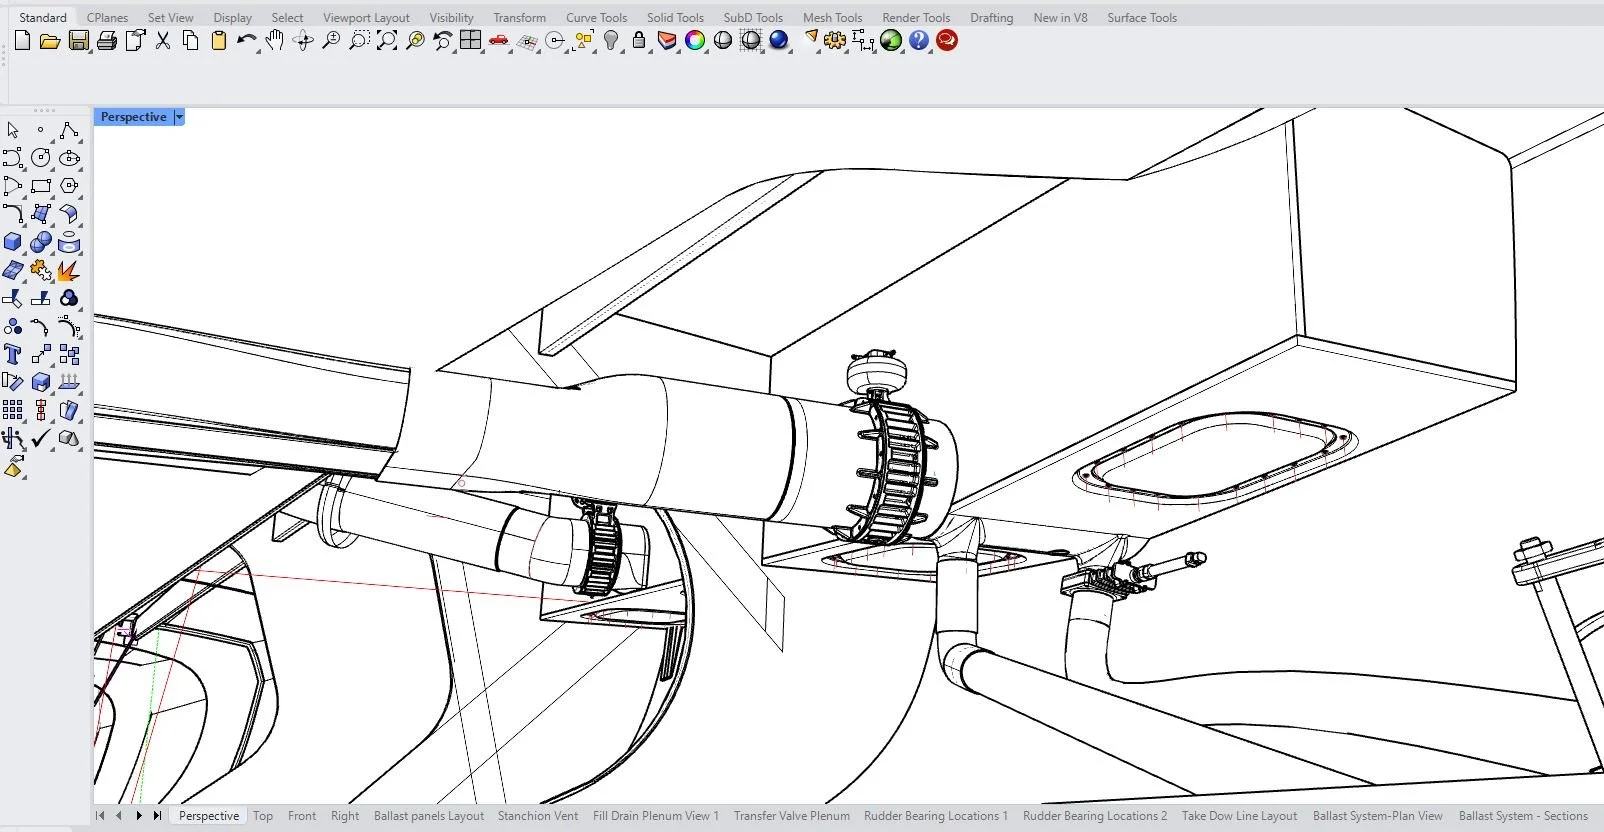Open the Stanchion Vent layout tab
The width and height of the screenshot is (1604, 832).
click(538, 816)
